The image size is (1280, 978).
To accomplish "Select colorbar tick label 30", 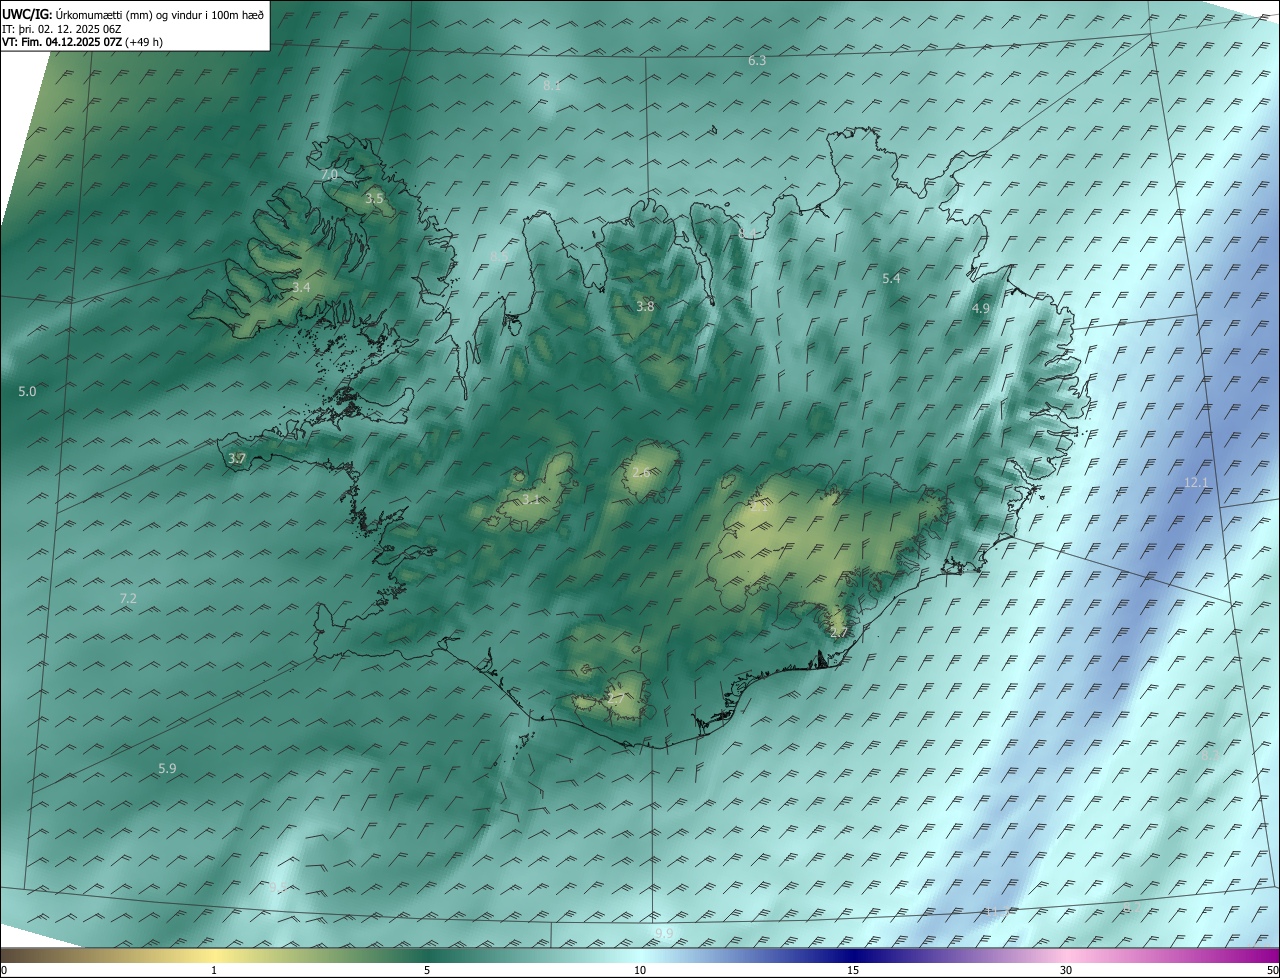I will 1066,970.
